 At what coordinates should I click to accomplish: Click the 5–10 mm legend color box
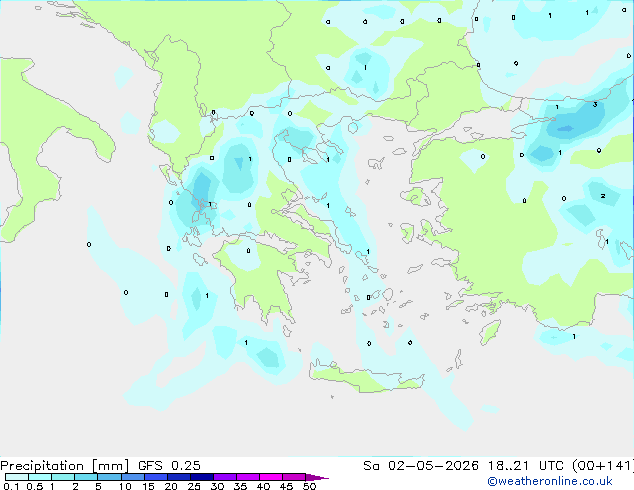(x=109, y=477)
